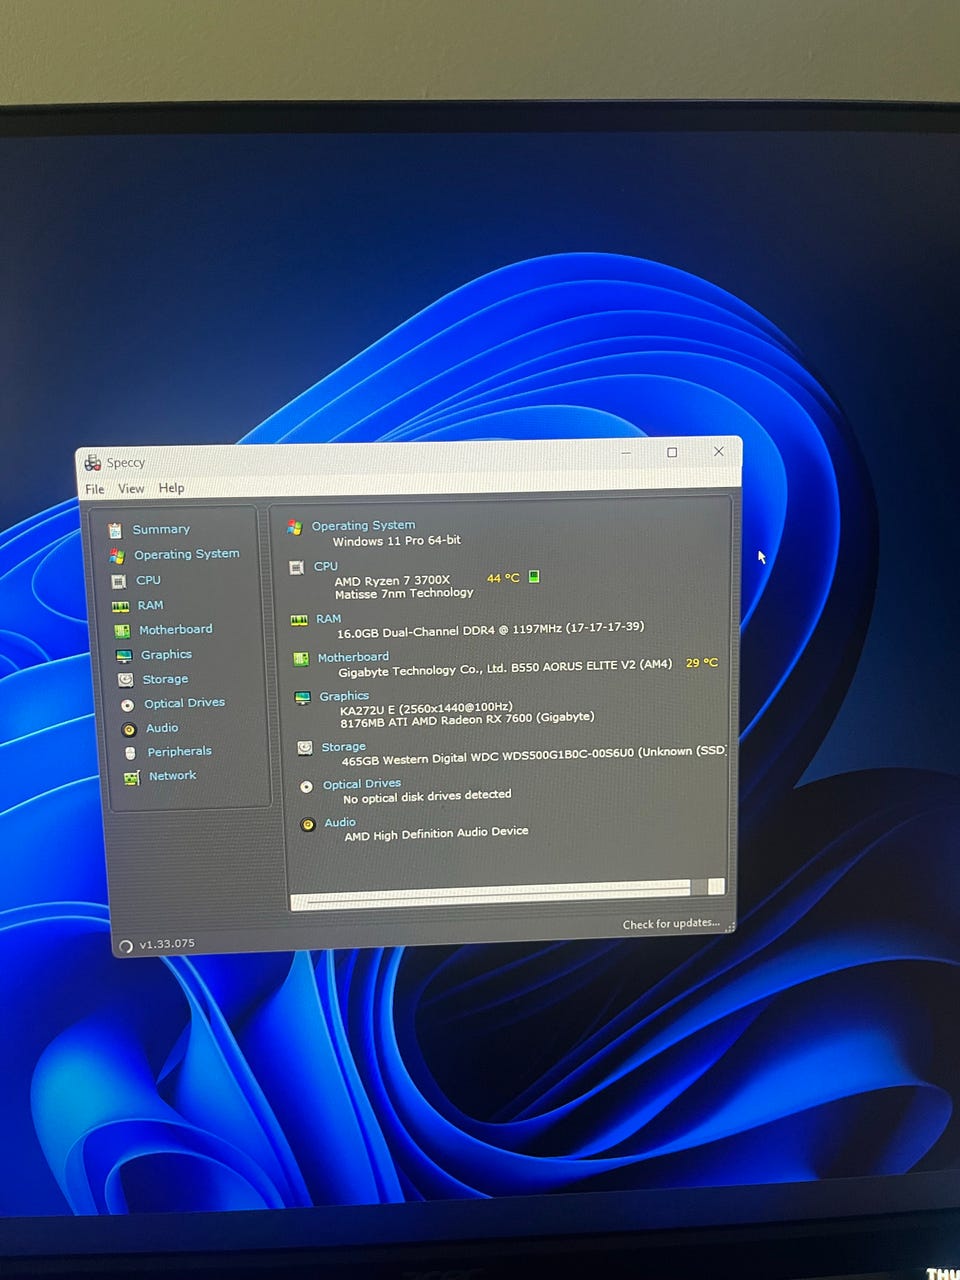Click the Network card icon in sidebar

click(x=131, y=778)
